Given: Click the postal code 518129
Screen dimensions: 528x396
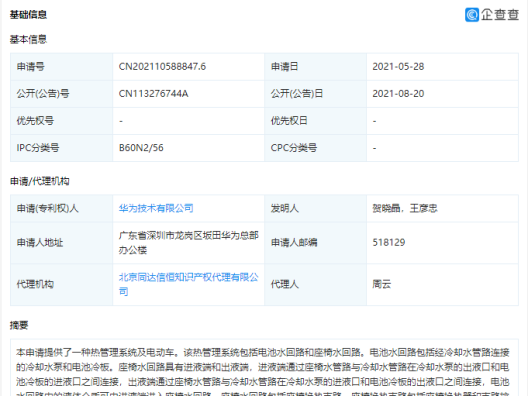Looking at the screenshot, I should 389,242.
